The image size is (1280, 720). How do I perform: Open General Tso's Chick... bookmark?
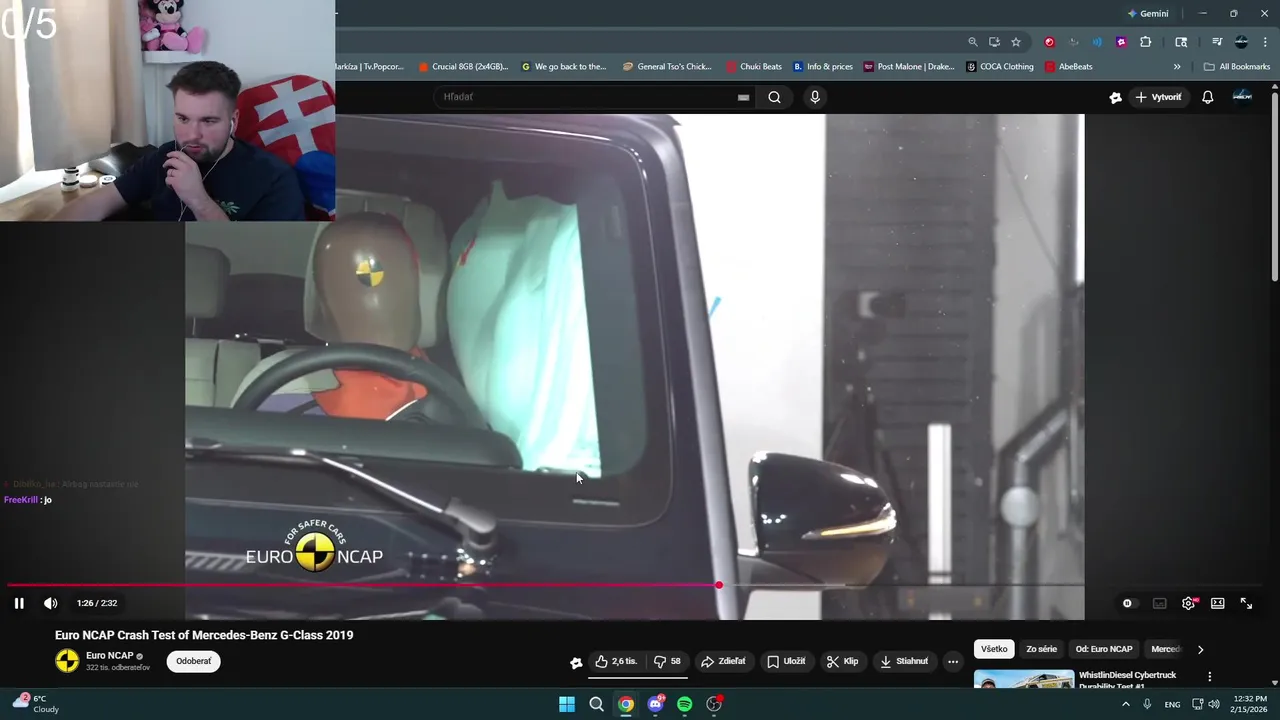point(667,67)
